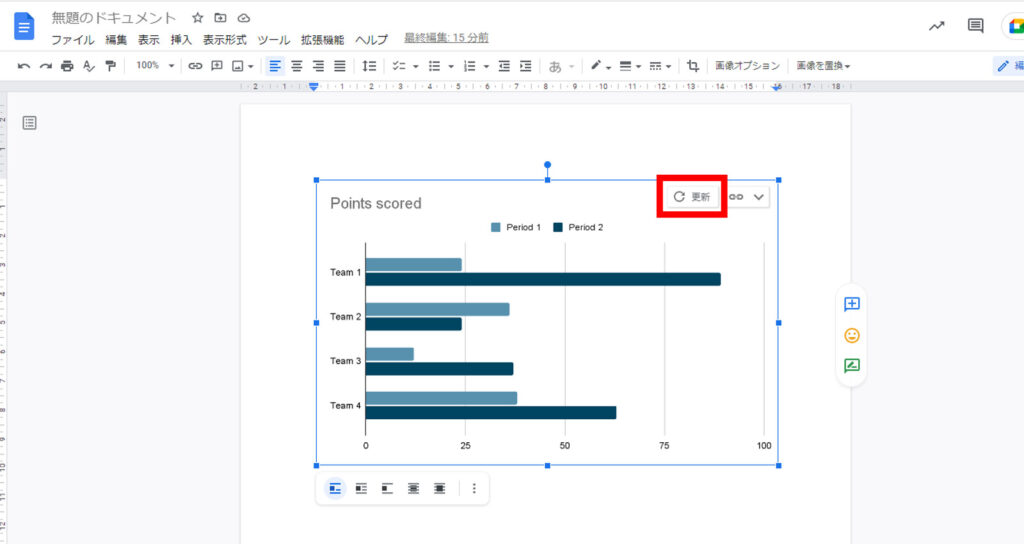Expand the bulleted list options arrow
The height and width of the screenshot is (544, 1024).
pyautogui.click(x=451, y=66)
